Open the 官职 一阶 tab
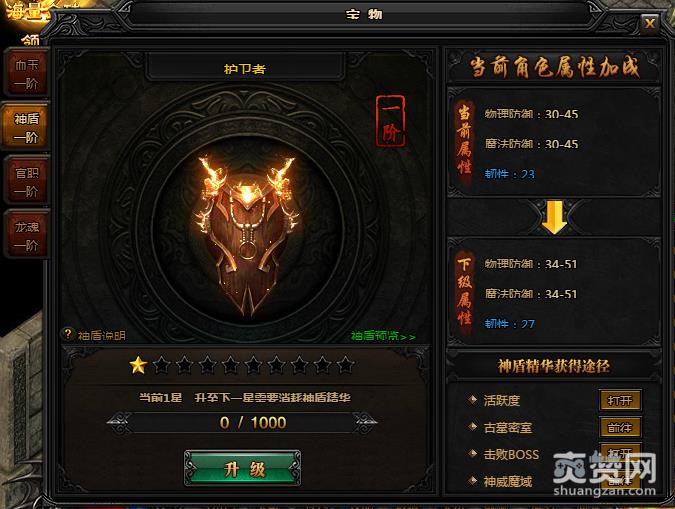Screen dimensions: 675x509 (26, 181)
